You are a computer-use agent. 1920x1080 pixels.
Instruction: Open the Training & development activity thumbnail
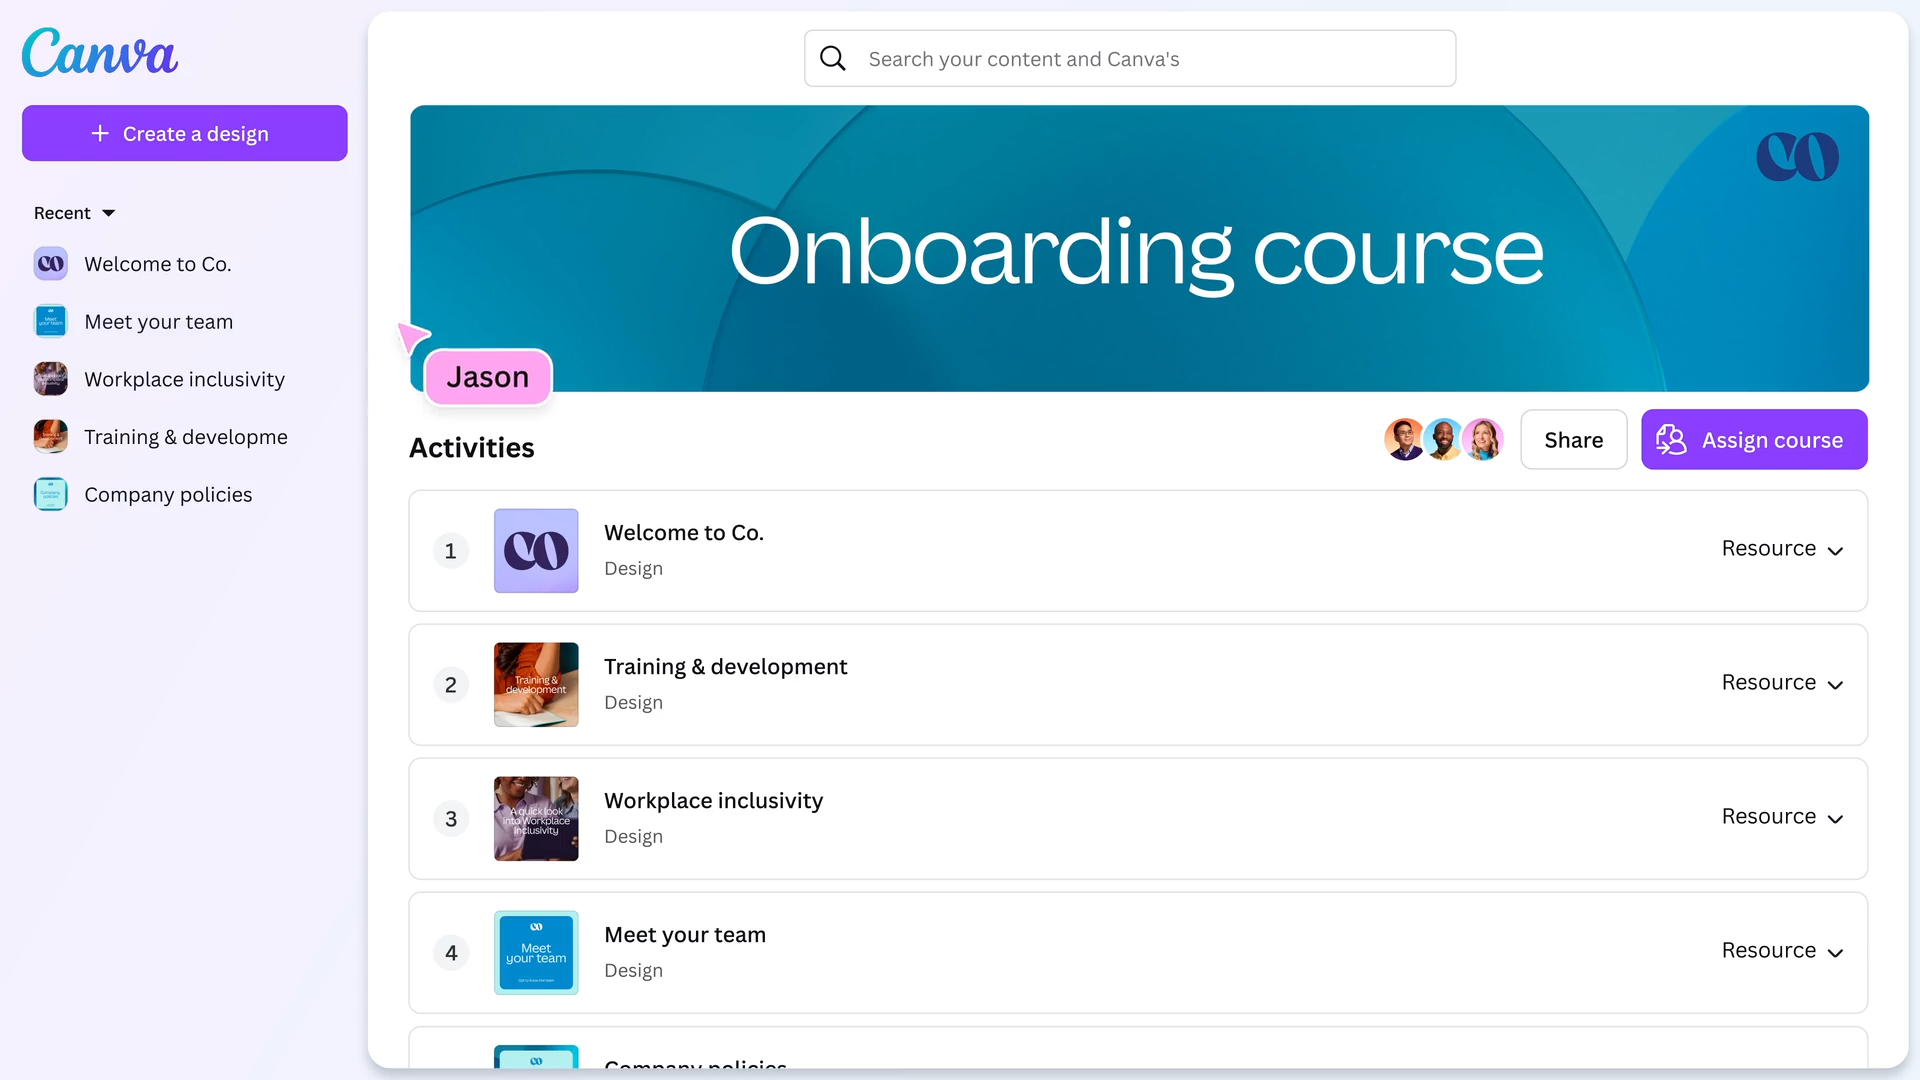point(536,685)
